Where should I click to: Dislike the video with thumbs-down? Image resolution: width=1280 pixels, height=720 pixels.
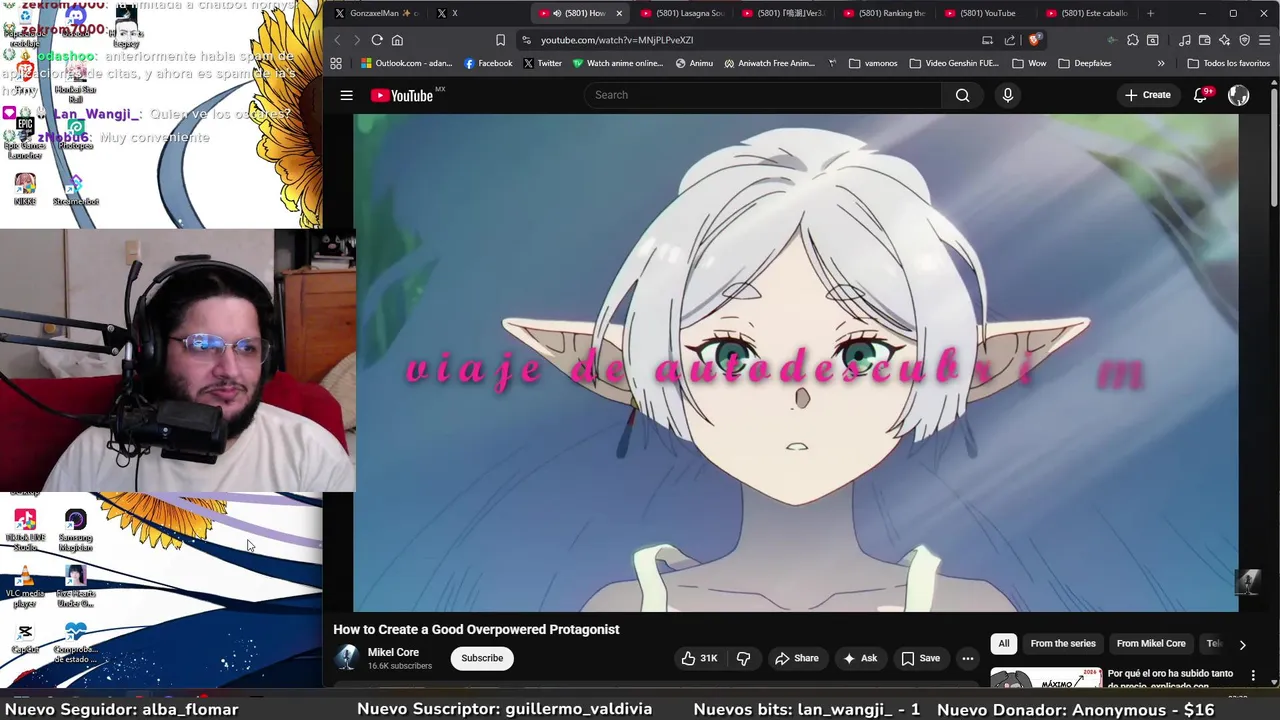tap(743, 658)
